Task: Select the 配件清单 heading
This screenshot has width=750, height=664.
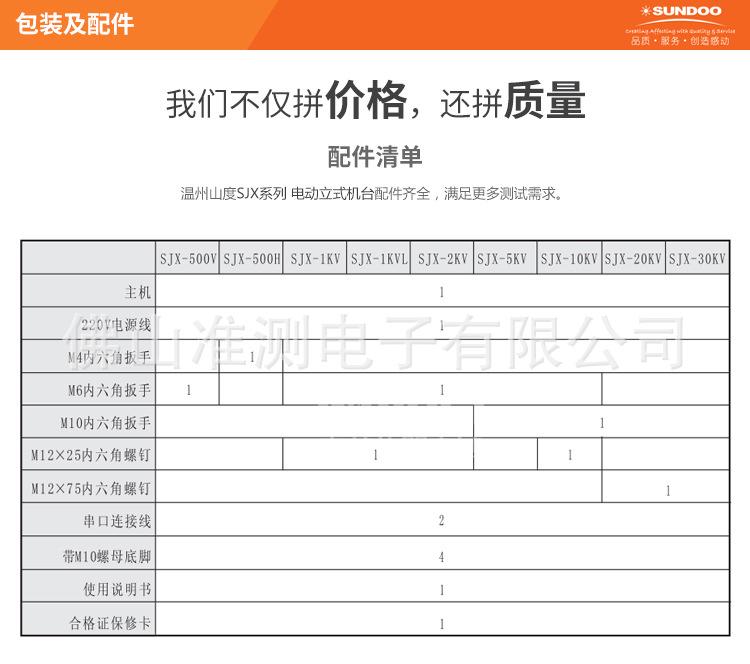Action: point(375,157)
